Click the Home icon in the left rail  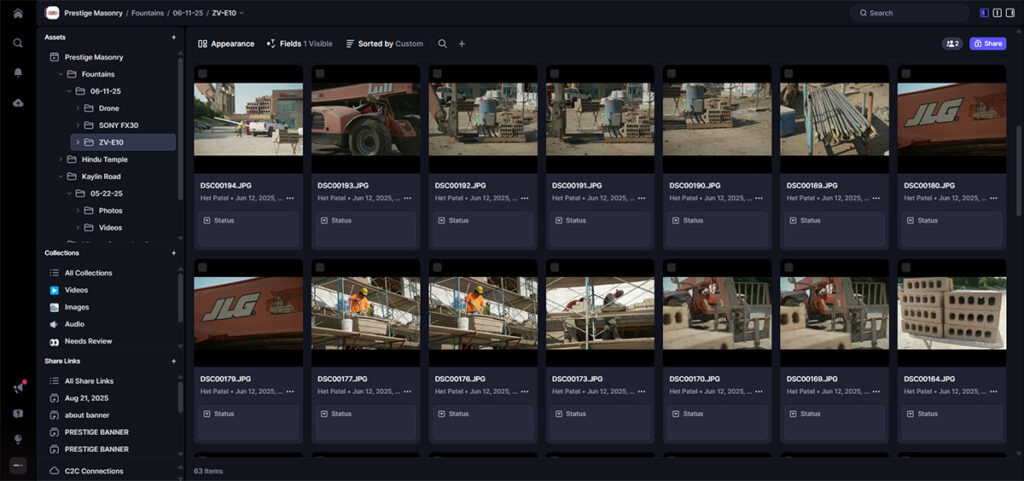(18, 13)
